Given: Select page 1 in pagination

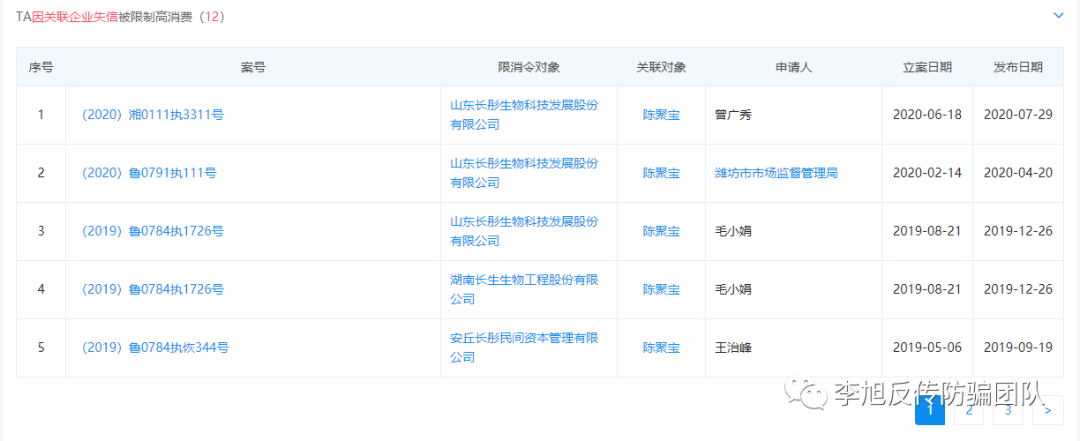Looking at the screenshot, I should coord(929,409).
